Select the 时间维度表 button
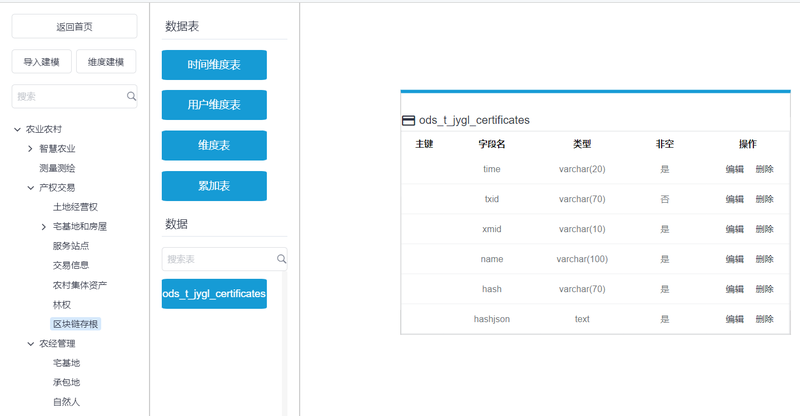The image size is (800, 416). (x=214, y=65)
